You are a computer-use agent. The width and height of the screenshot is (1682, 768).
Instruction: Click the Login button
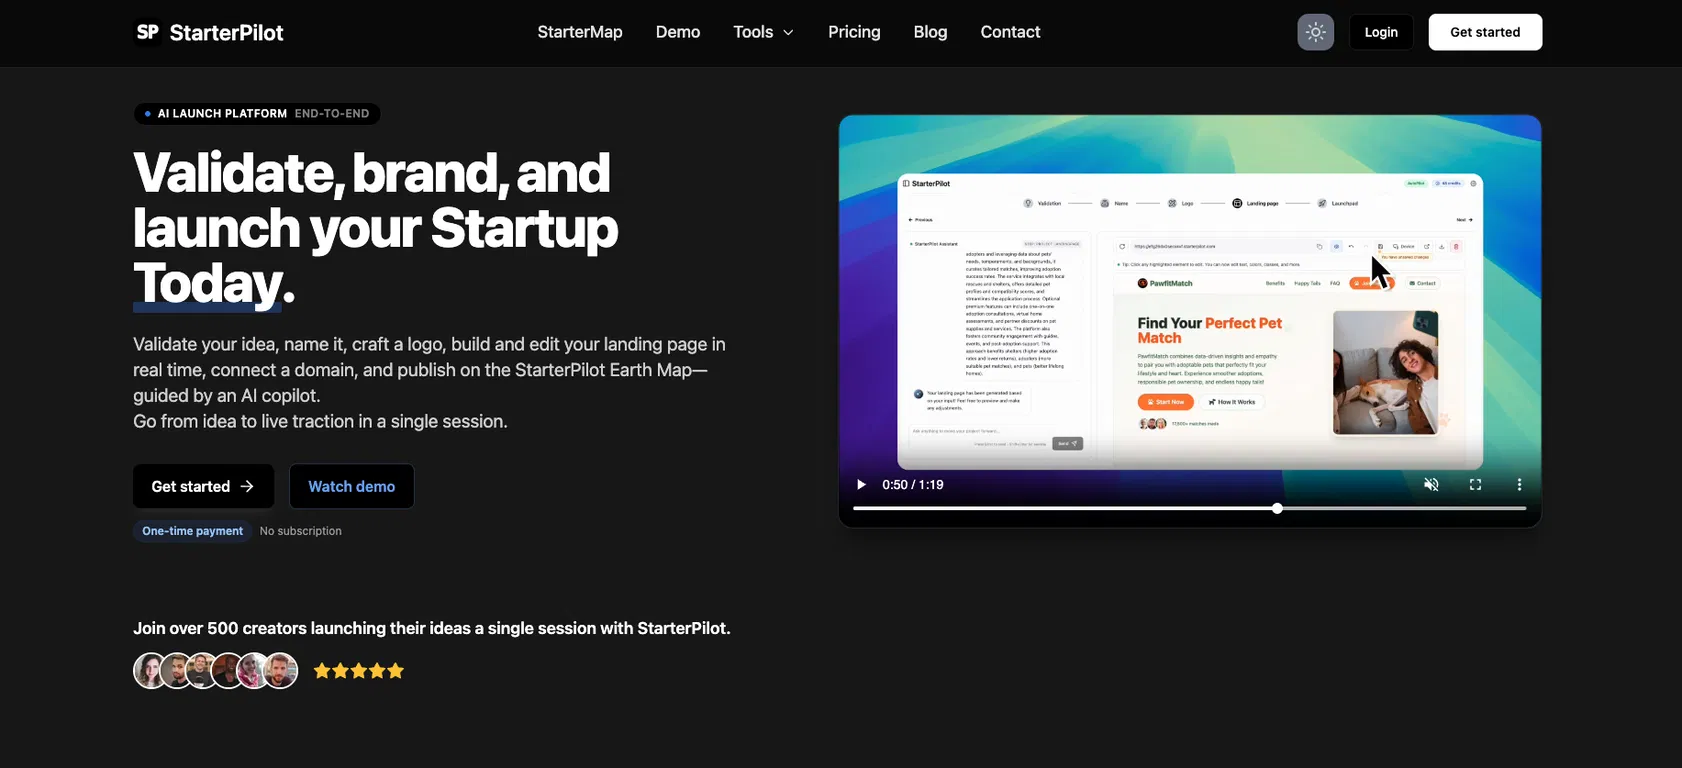(1381, 32)
